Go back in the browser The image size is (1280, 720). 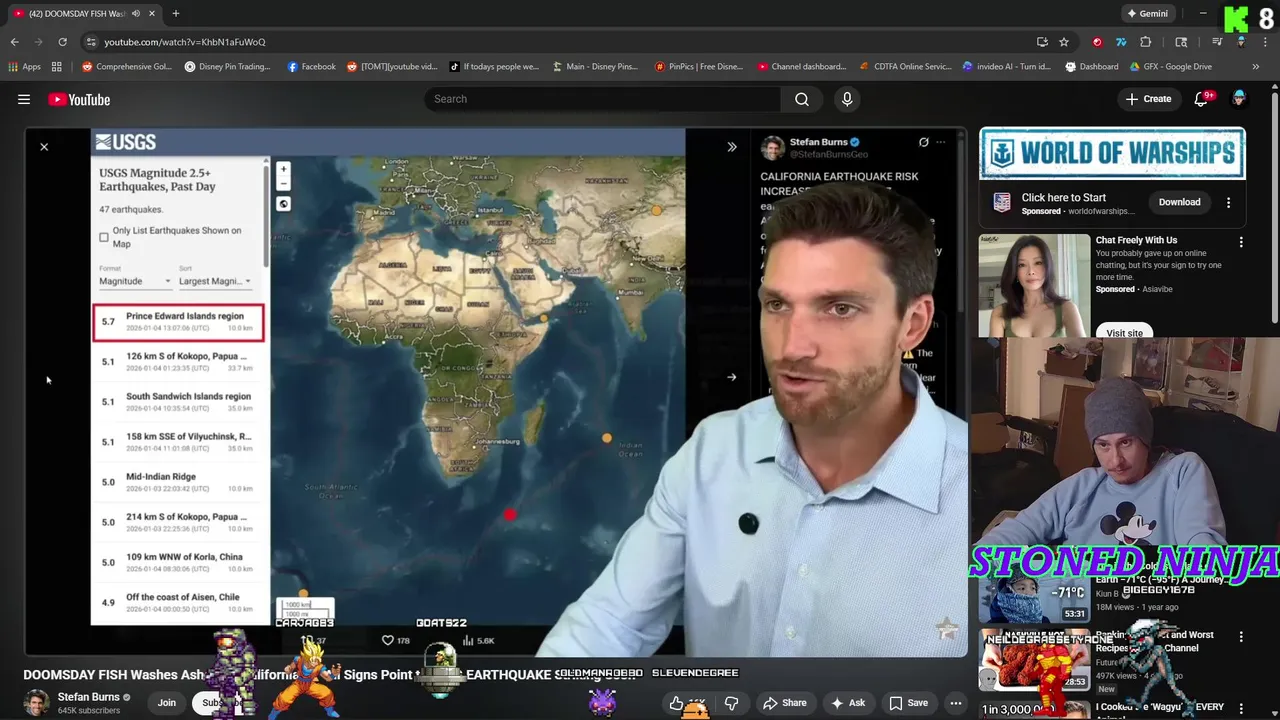(14, 42)
